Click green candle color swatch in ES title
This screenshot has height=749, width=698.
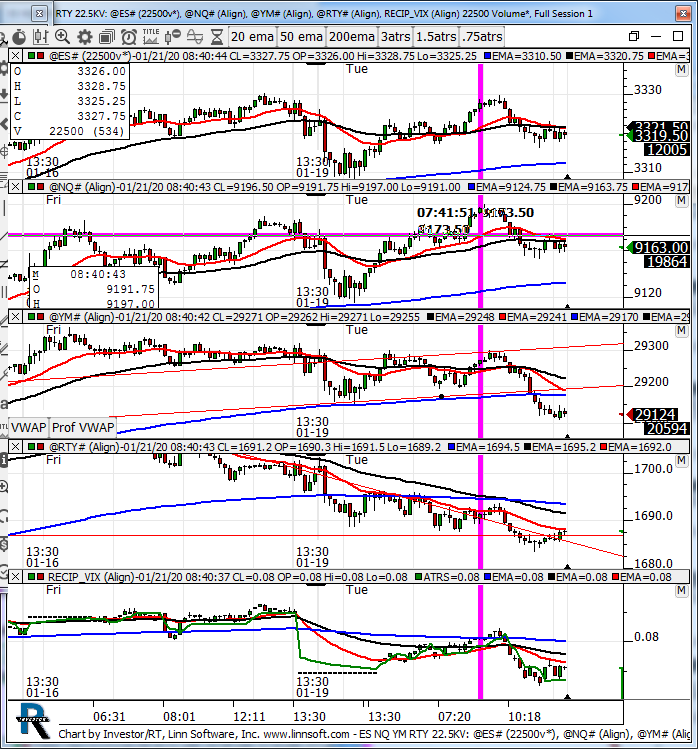pos(32,56)
